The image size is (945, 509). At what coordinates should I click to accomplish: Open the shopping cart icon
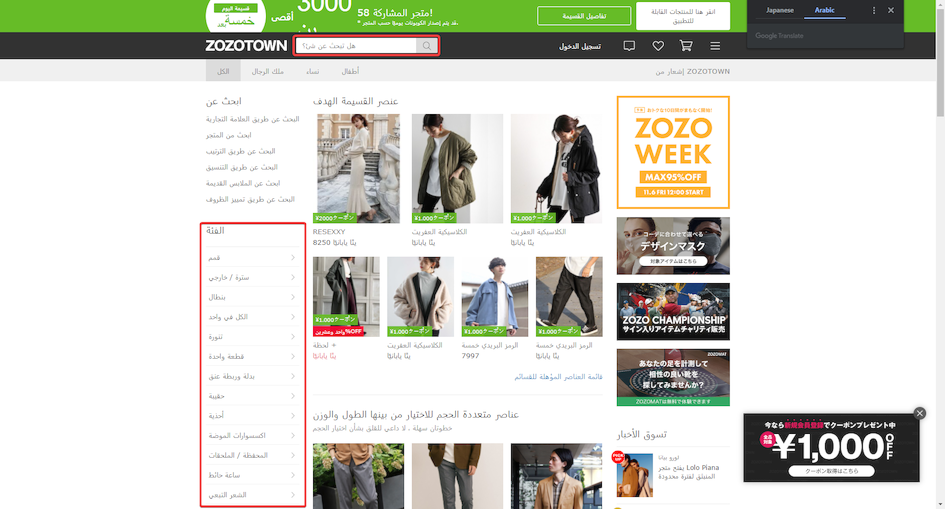686,46
